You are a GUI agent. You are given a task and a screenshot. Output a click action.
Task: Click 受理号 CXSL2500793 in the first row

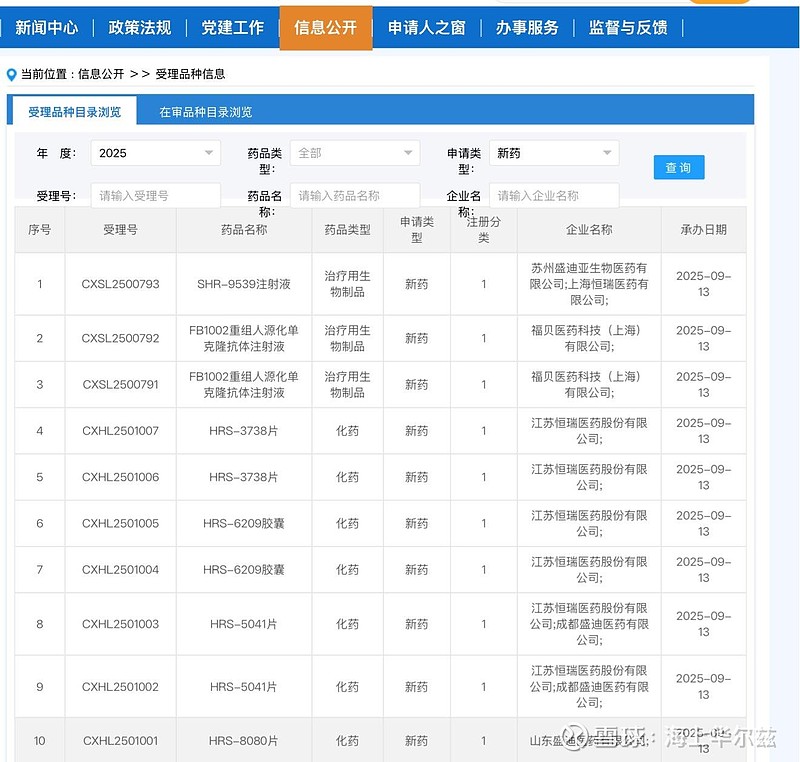click(x=120, y=284)
